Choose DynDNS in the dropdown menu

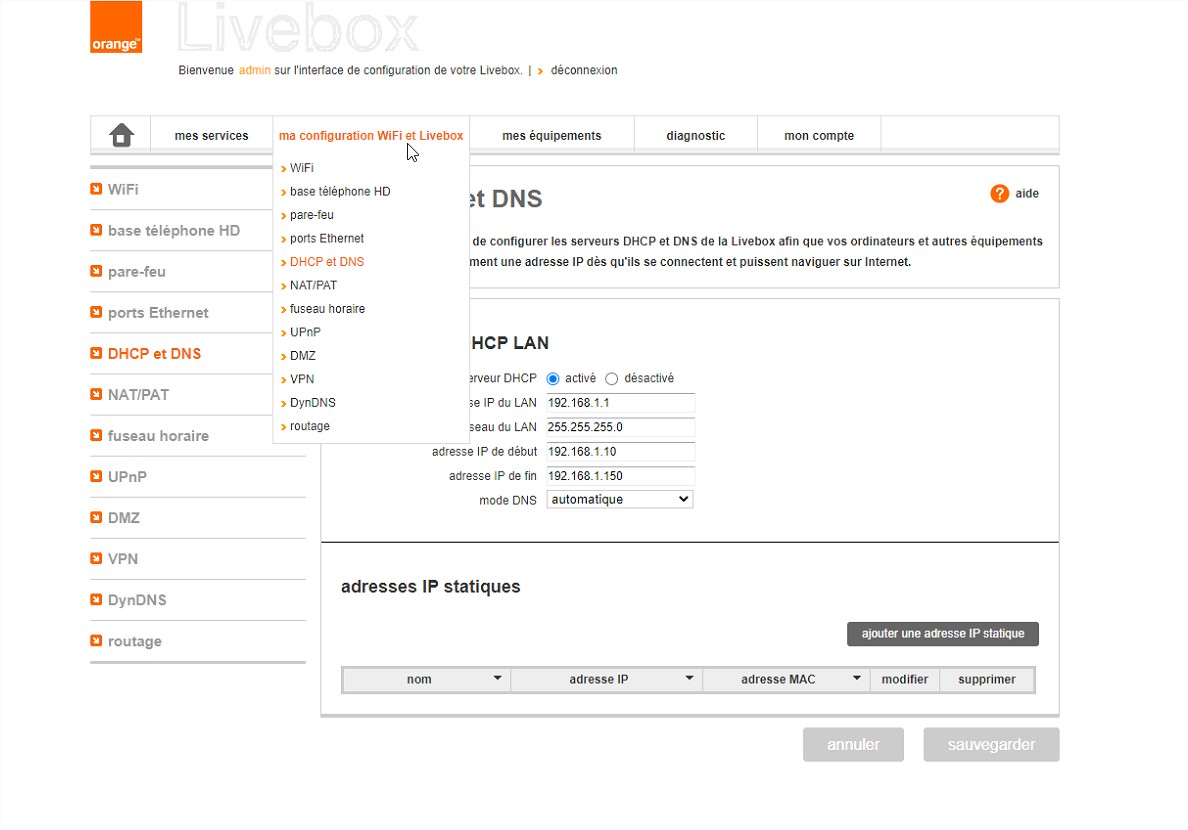[312, 402]
